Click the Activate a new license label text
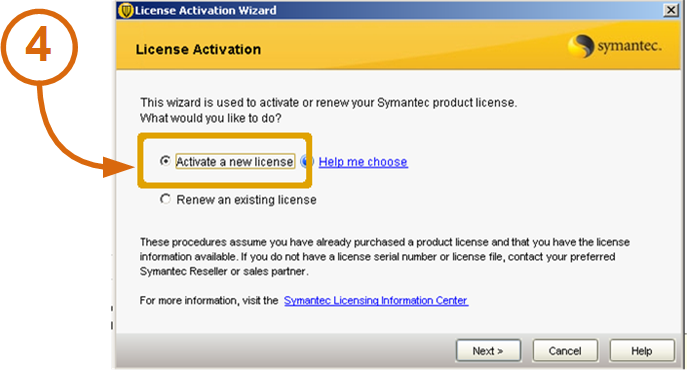Screen dimensions: 688x371 point(235,162)
